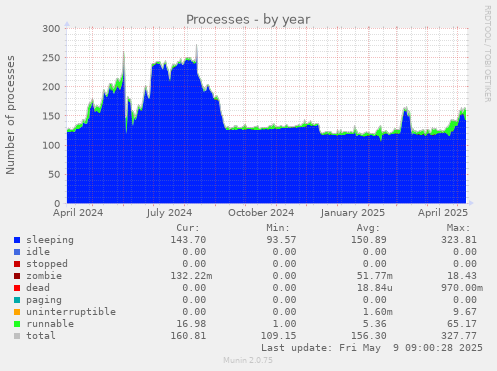Click stopped row's Avg value 0.00

(375, 264)
